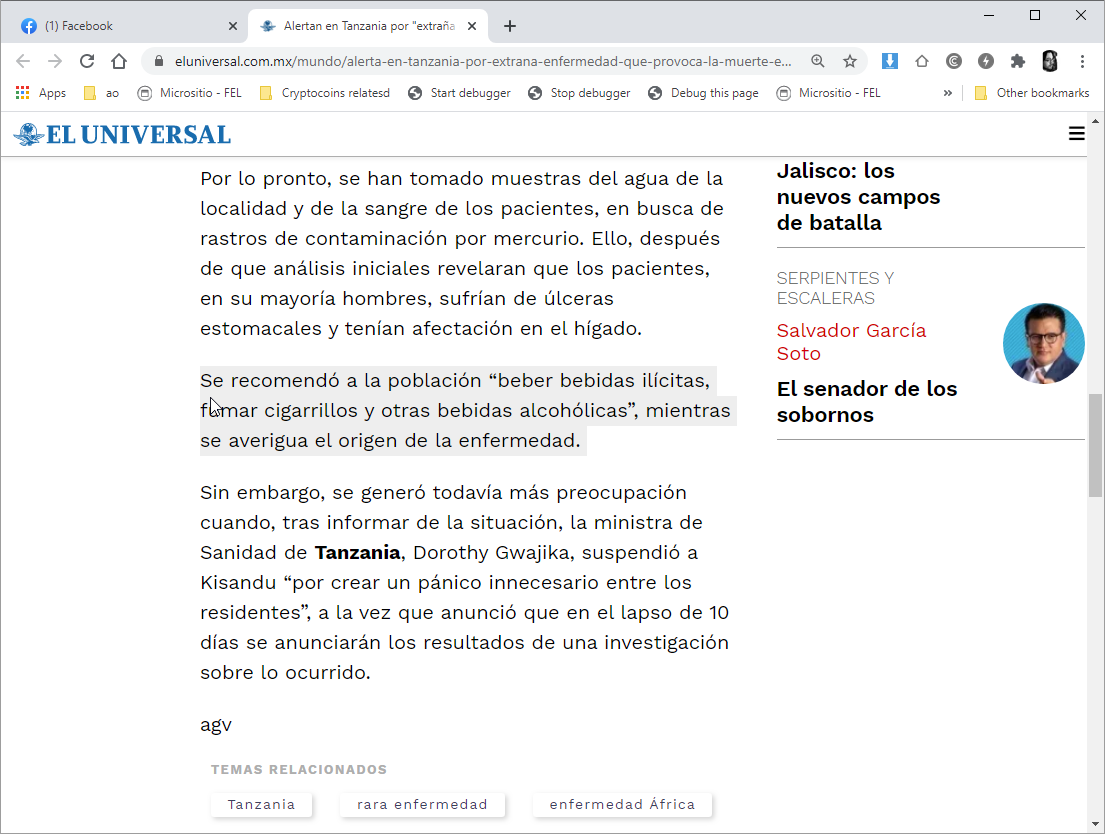
Task: Close the Facebook tab
Action: (233, 26)
